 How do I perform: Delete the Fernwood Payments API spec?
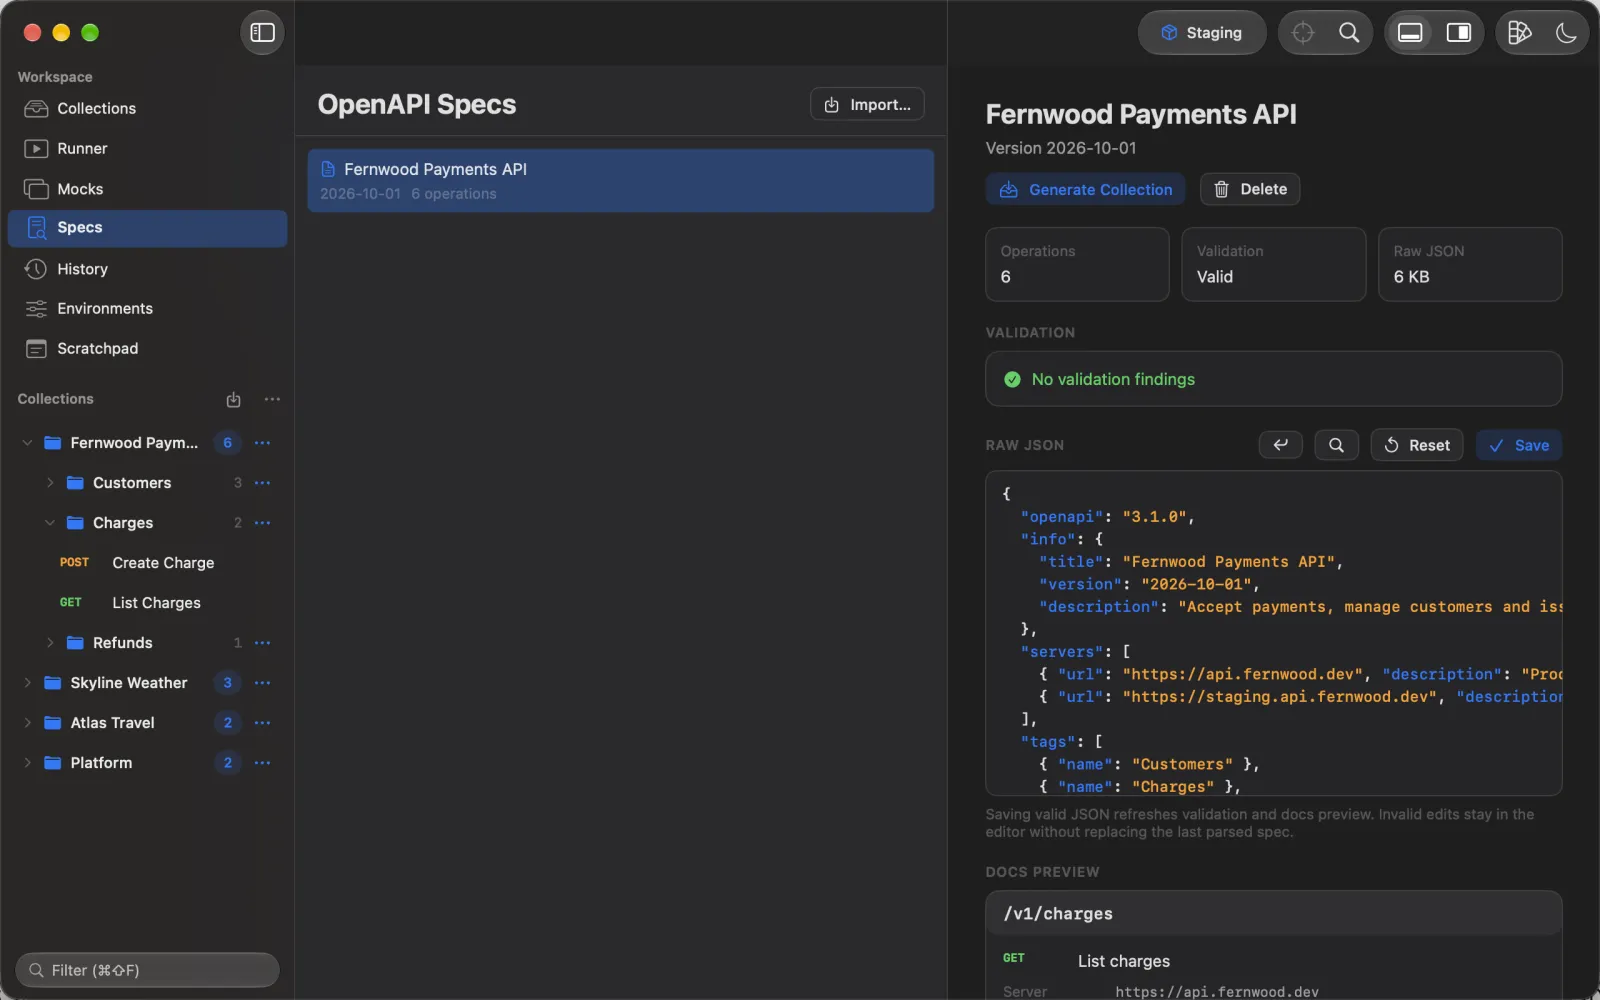point(1250,189)
